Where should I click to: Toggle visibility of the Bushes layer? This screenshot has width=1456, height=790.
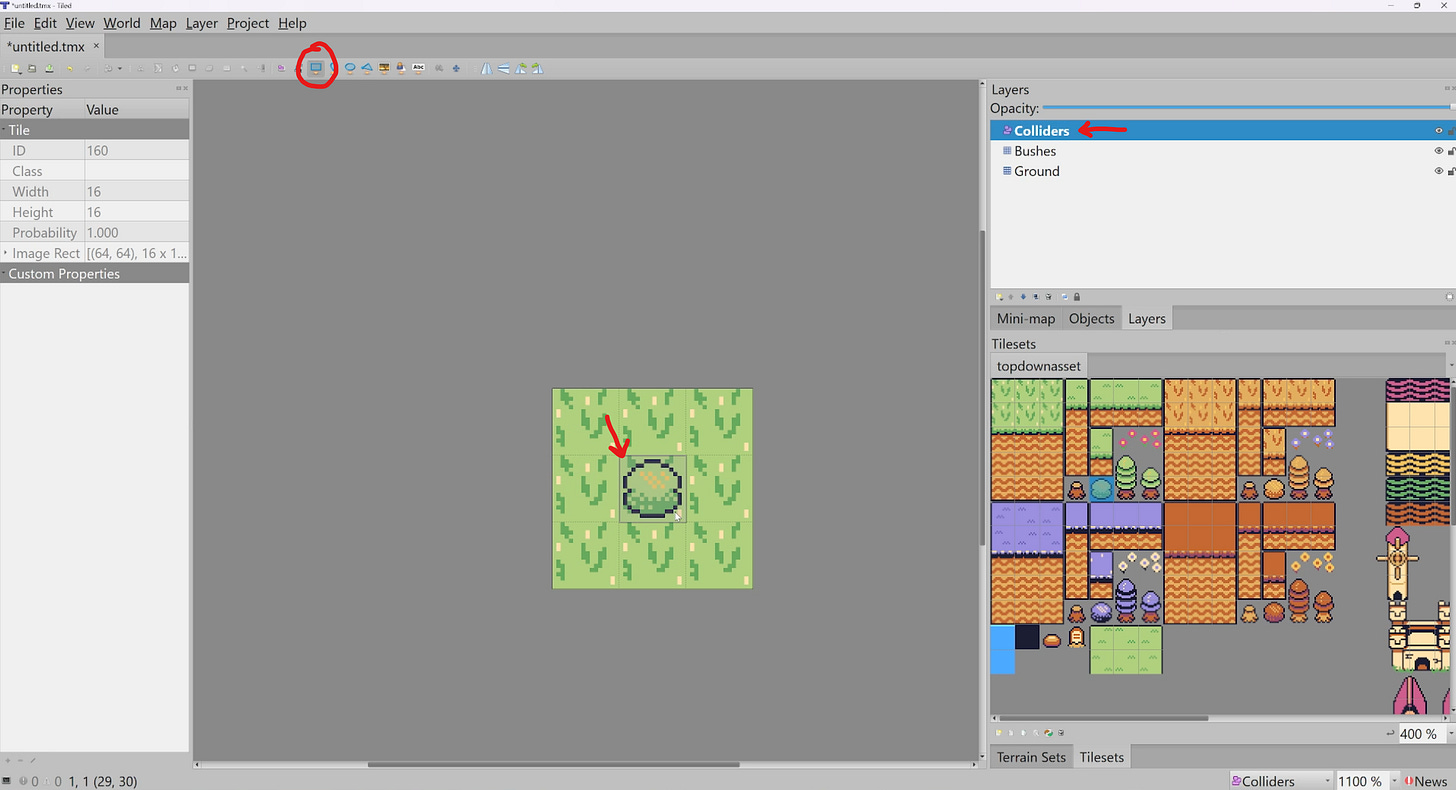(x=1439, y=151)
